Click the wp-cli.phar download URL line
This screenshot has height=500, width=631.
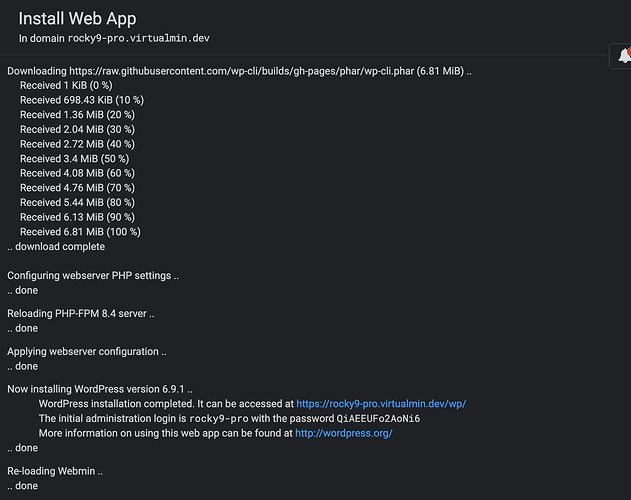240,71
